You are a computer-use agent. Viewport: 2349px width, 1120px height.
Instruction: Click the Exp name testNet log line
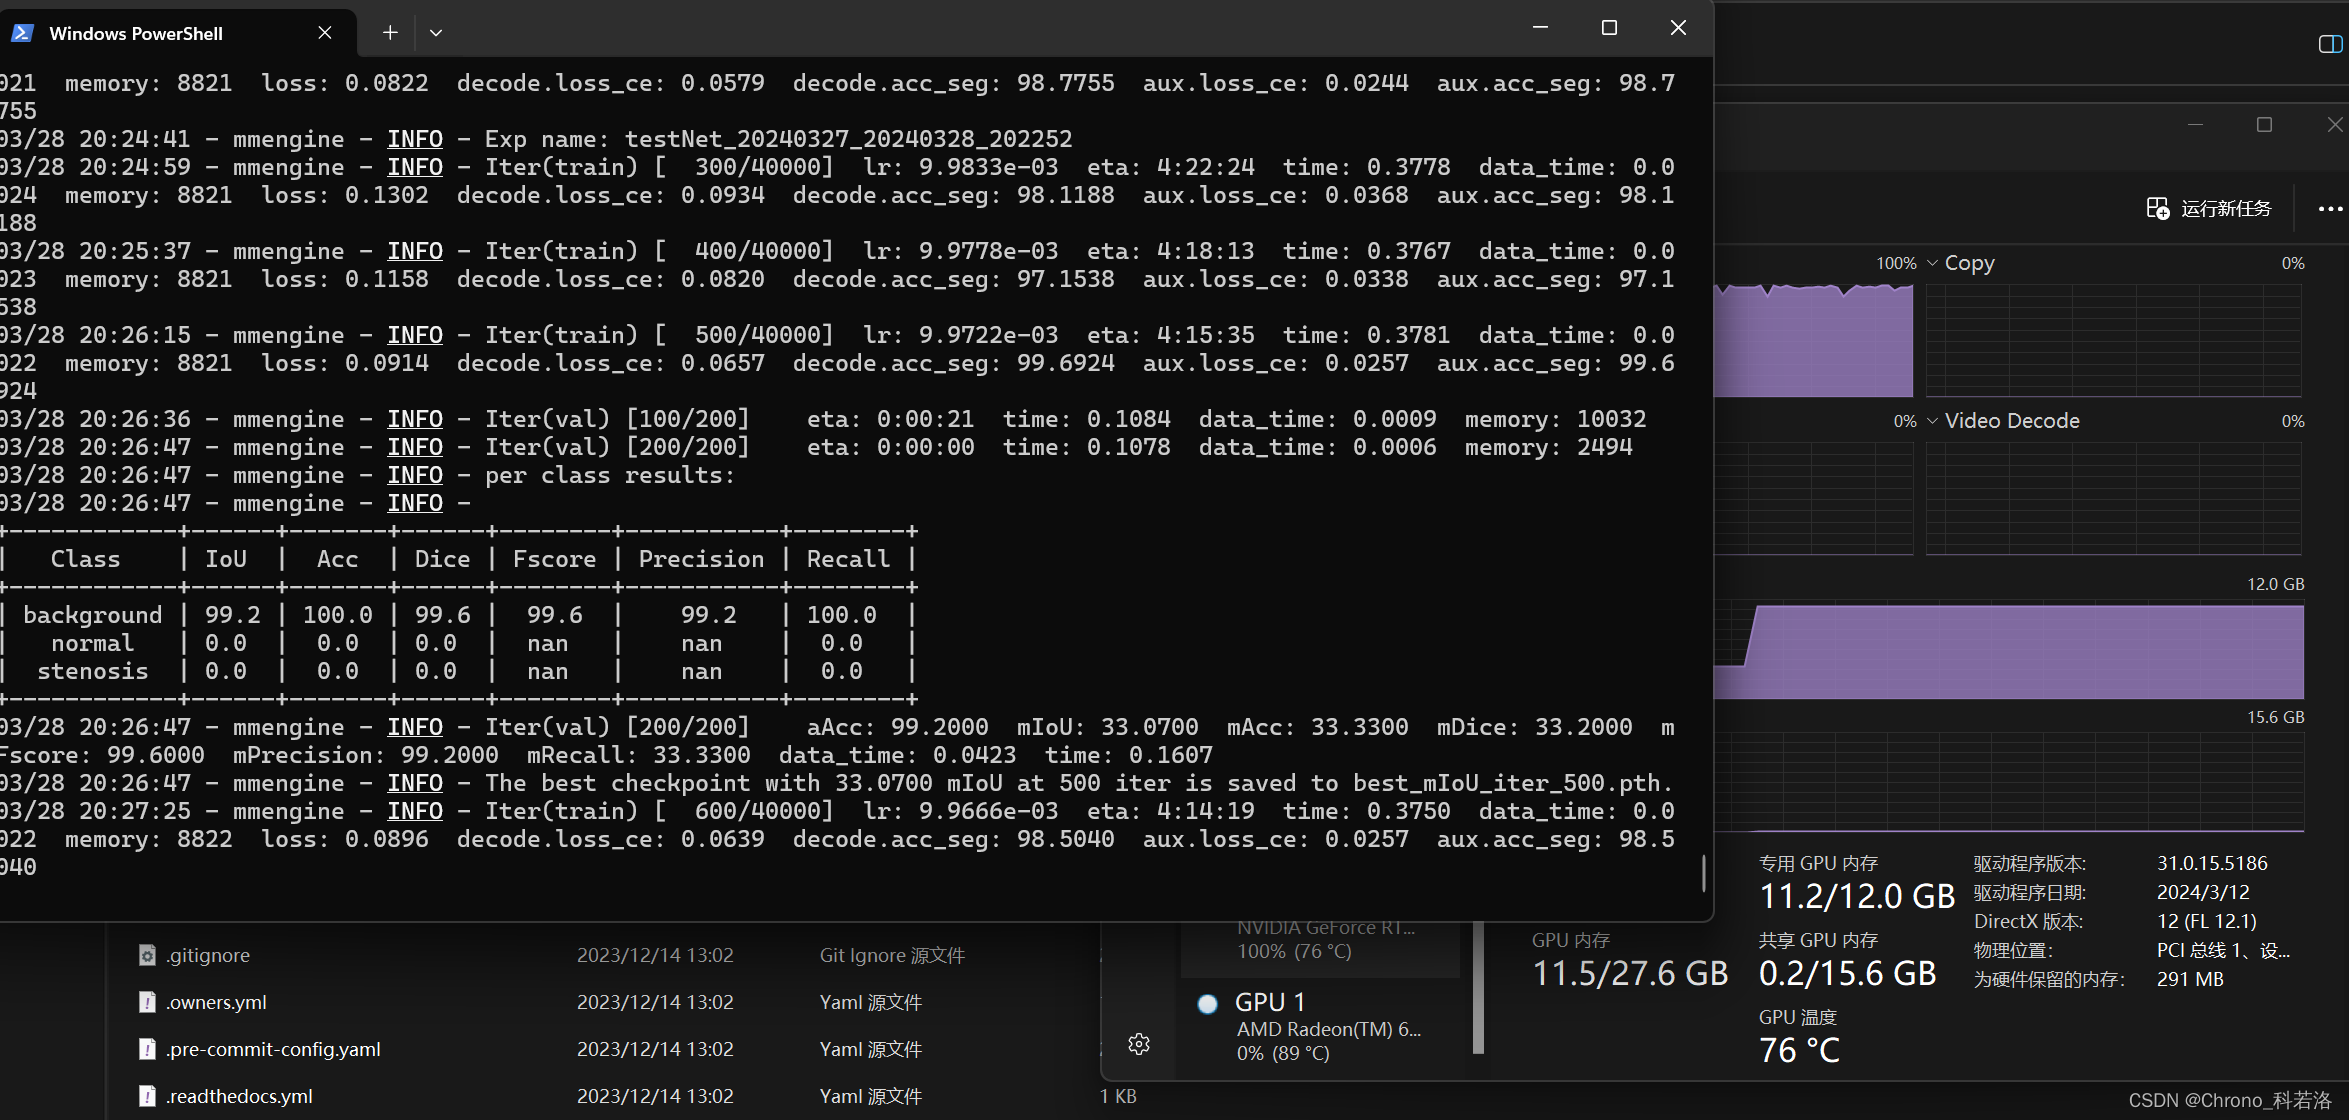pyautogui.click(x=536, y=138)
